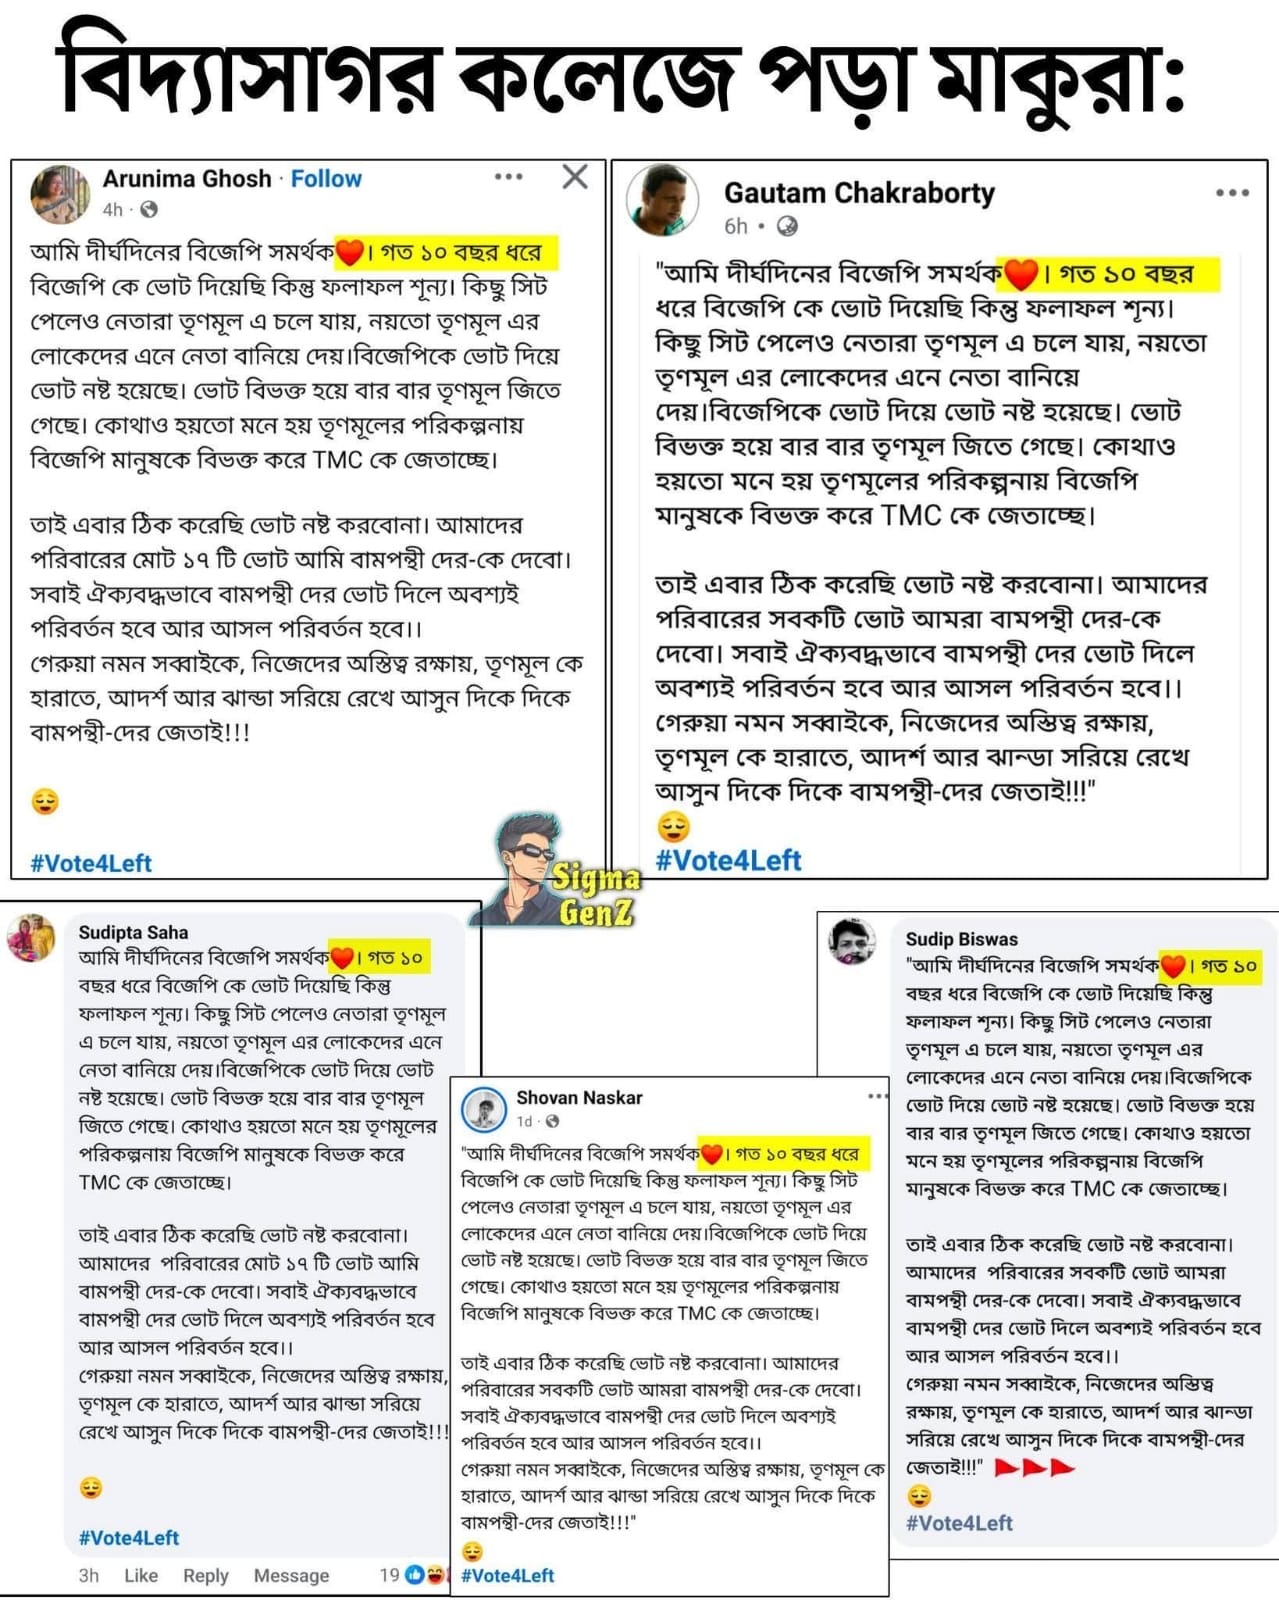Screen dimensions: 1279x1600
Task: Open the #Vote4Left hashtag in Sudip Biswas's comment
Action: tap(959, 1523)
